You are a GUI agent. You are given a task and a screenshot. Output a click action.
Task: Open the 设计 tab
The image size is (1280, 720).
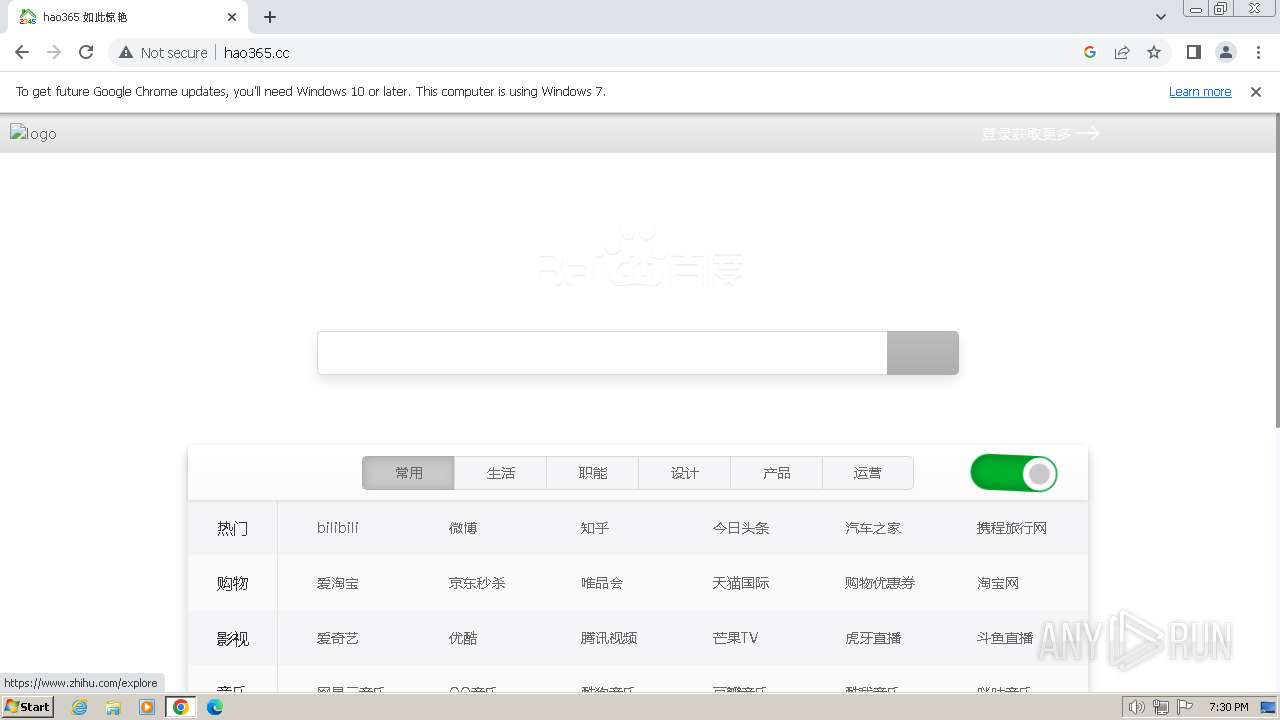click(x=685, y=473)
